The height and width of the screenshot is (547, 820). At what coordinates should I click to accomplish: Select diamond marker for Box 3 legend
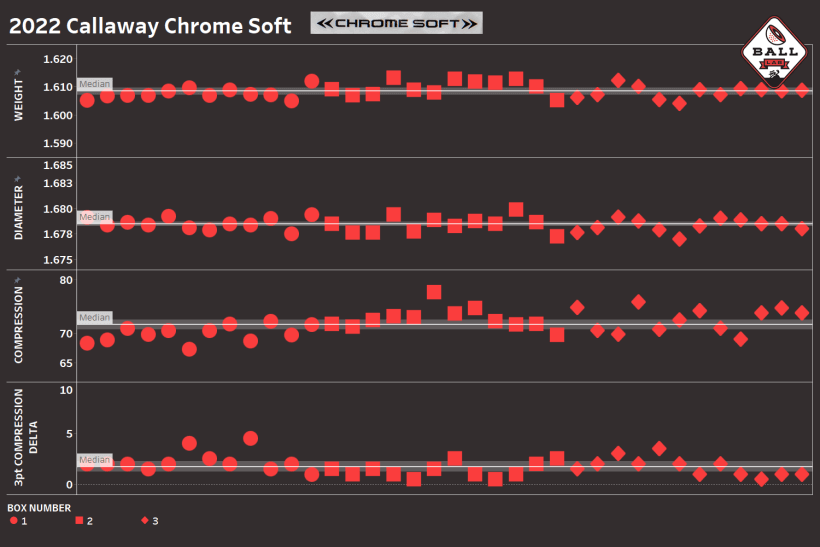(x=145, y=520)
